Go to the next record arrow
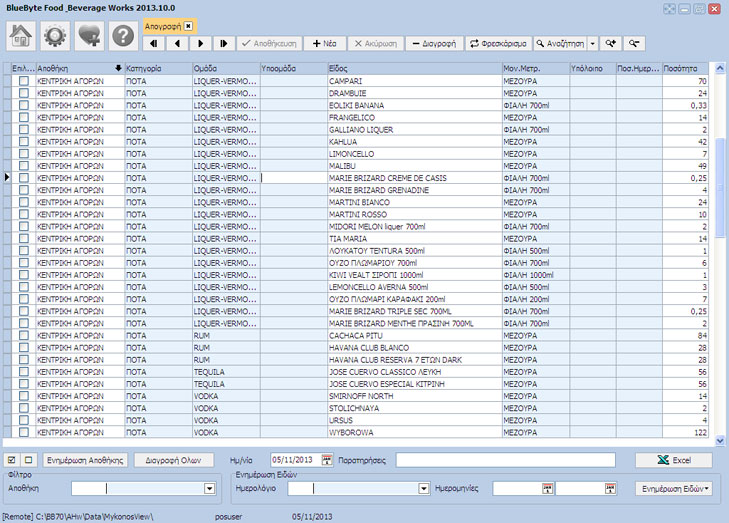The image size is (729, 523). 201,44
